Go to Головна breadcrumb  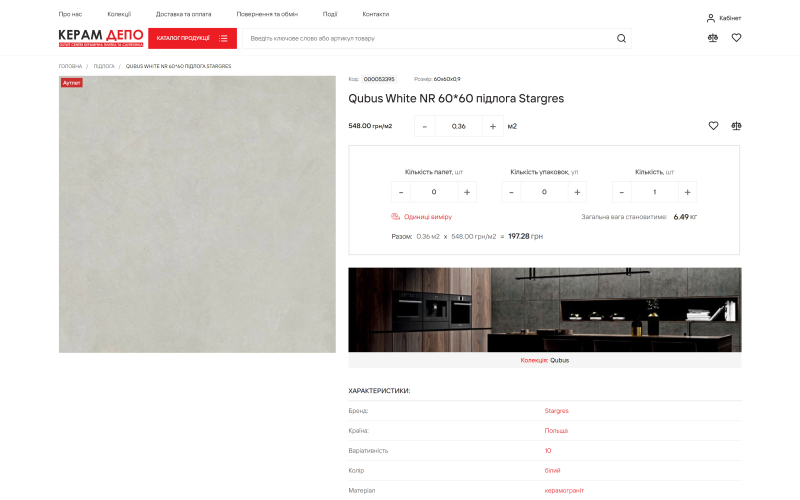70,66
